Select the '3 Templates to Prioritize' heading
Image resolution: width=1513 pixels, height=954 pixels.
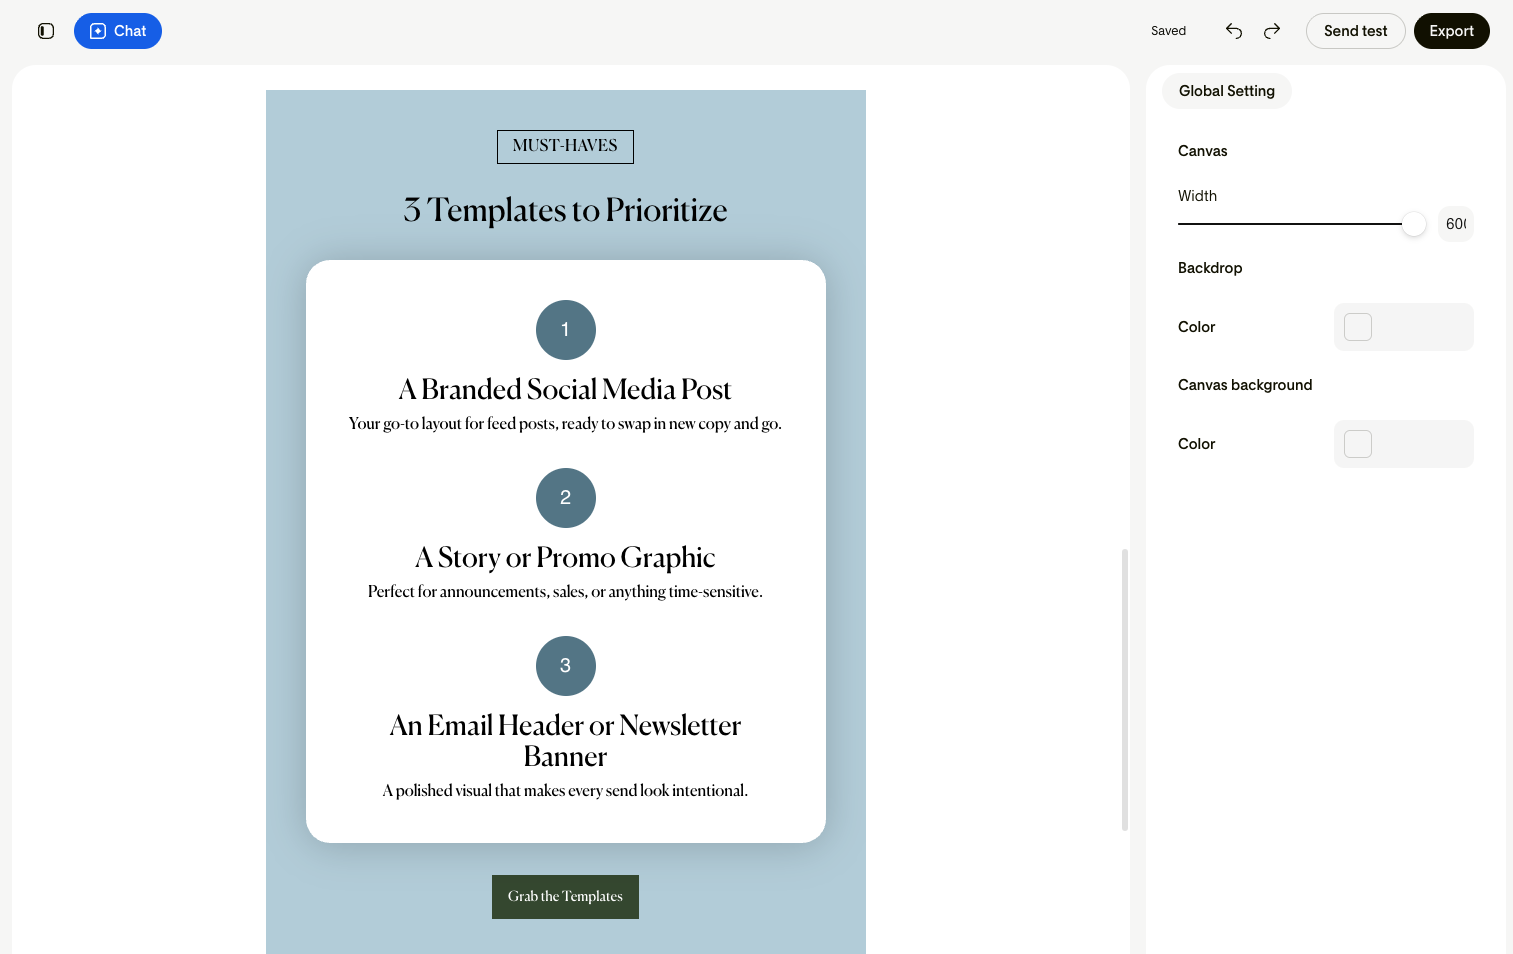tap(565, 210)
